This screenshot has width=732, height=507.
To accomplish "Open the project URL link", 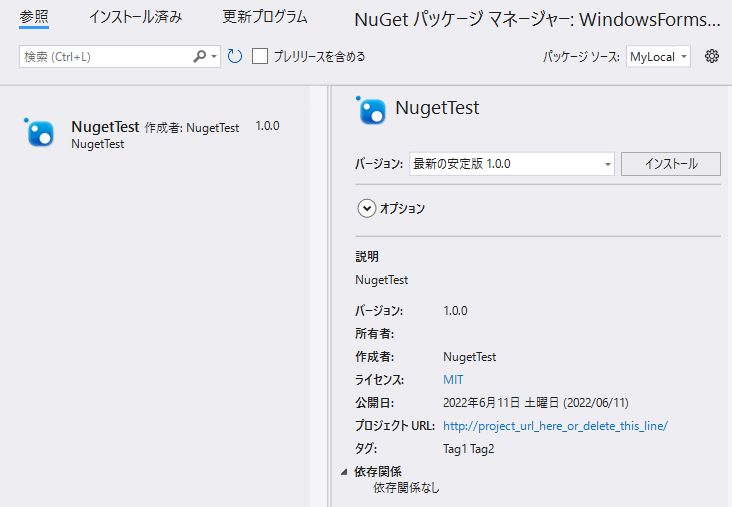I will tap(556, 426).
